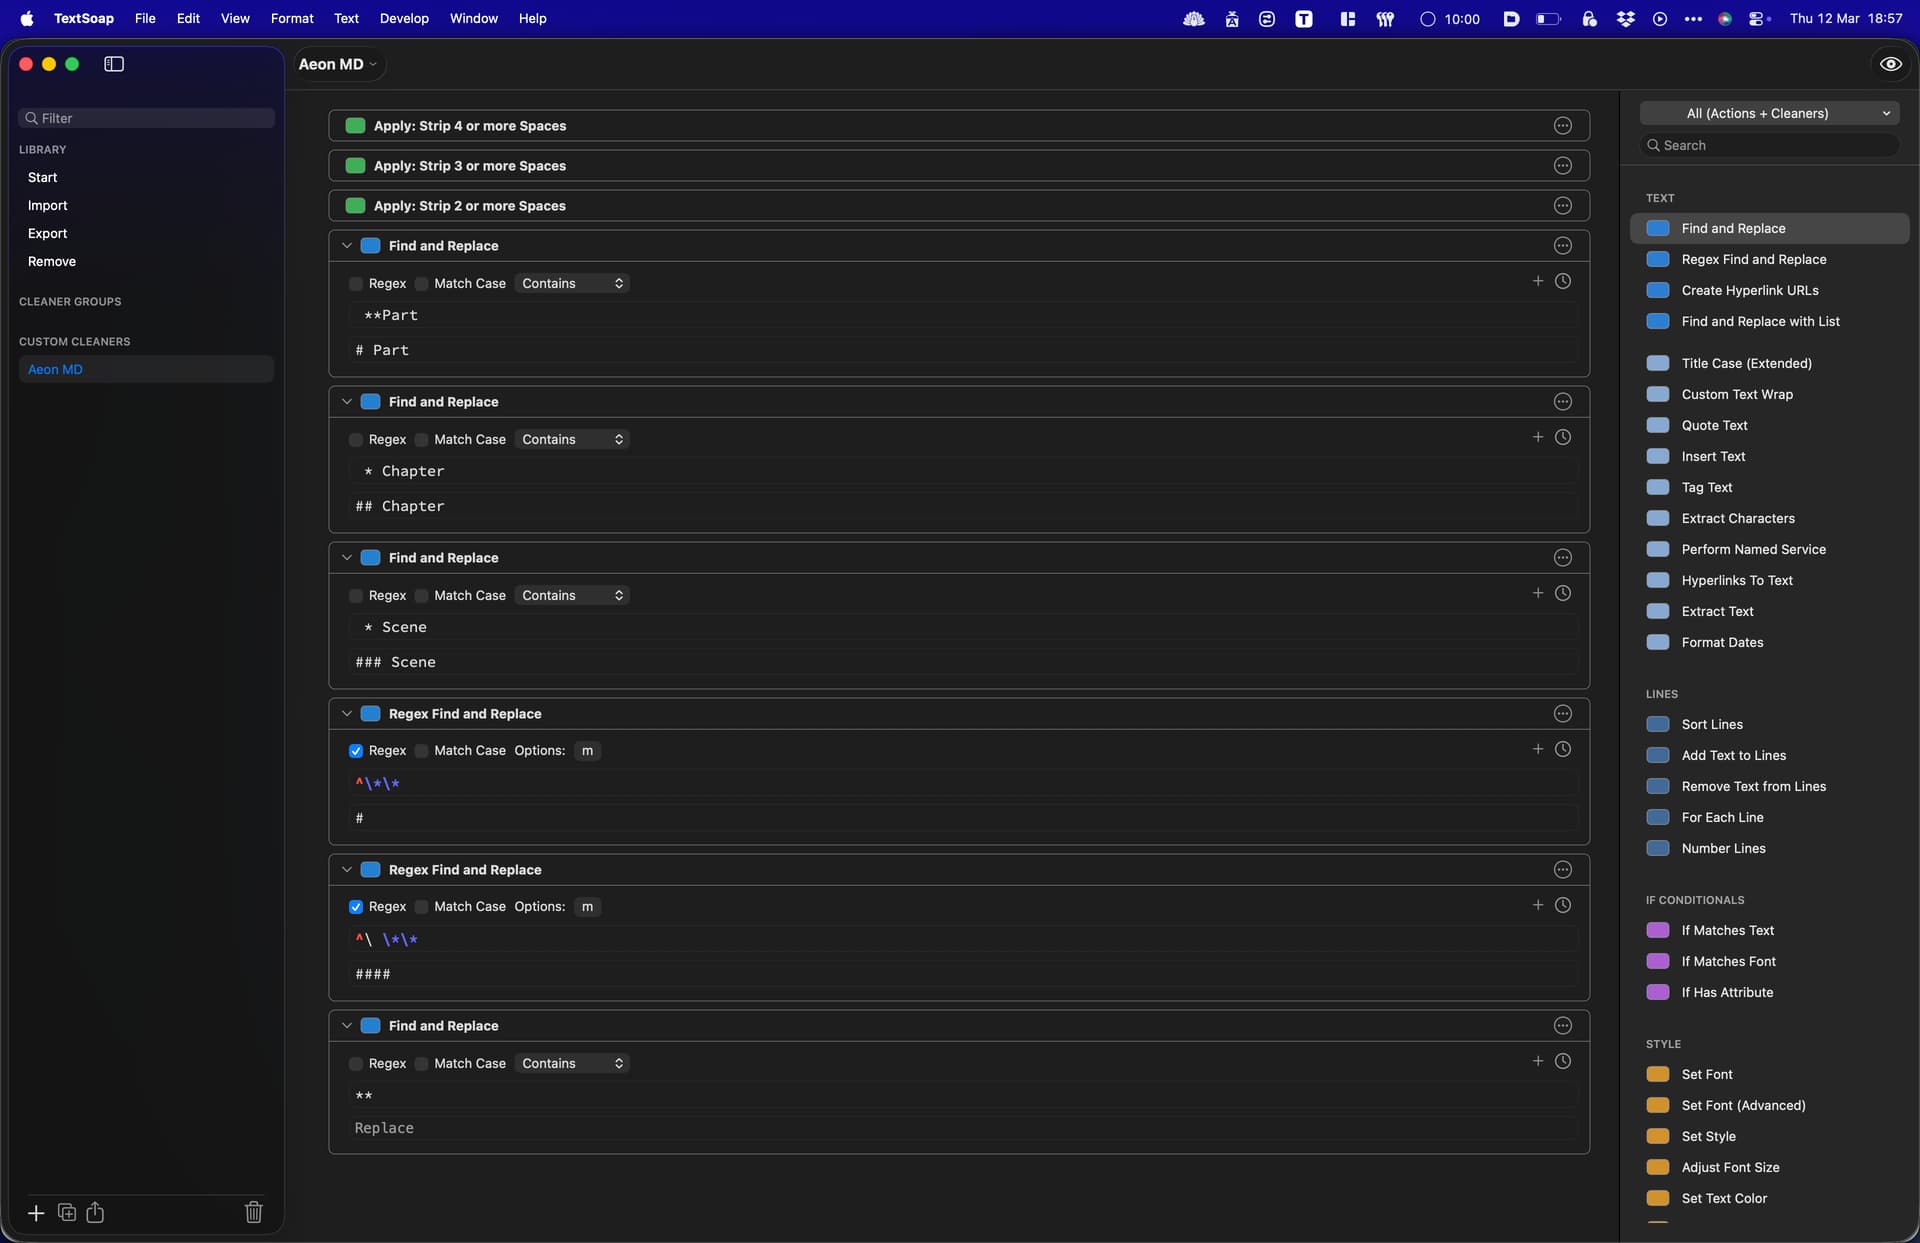The image size is (1920, 1243).
Task: Enable Match Case for Scene action
Action: 422,596
